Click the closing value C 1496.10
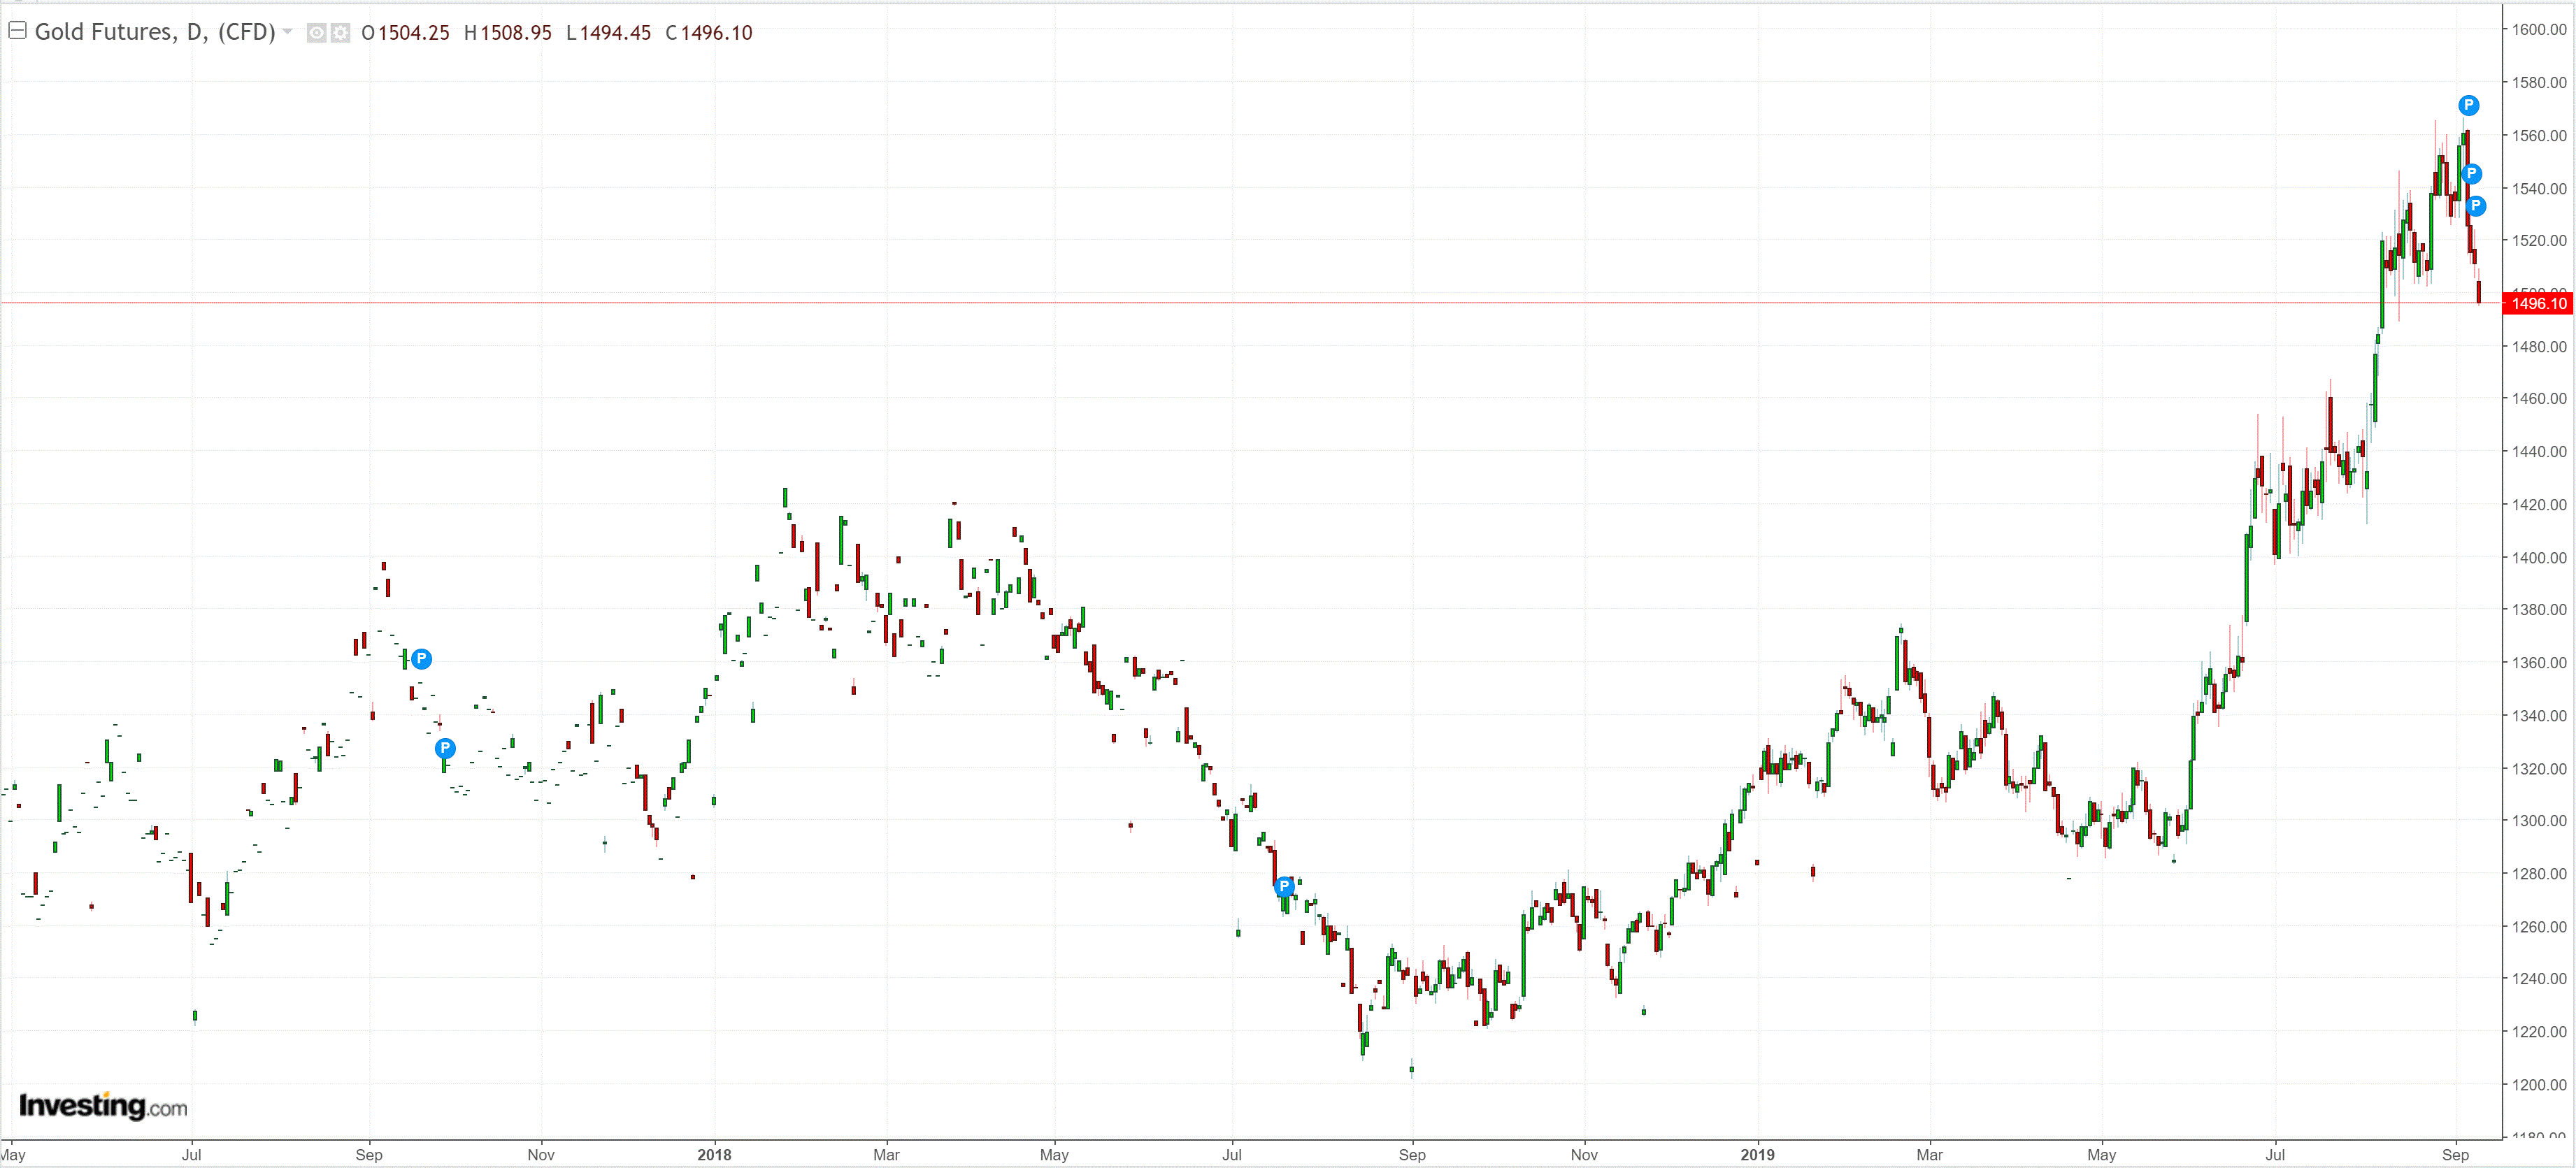 point(708,33)
